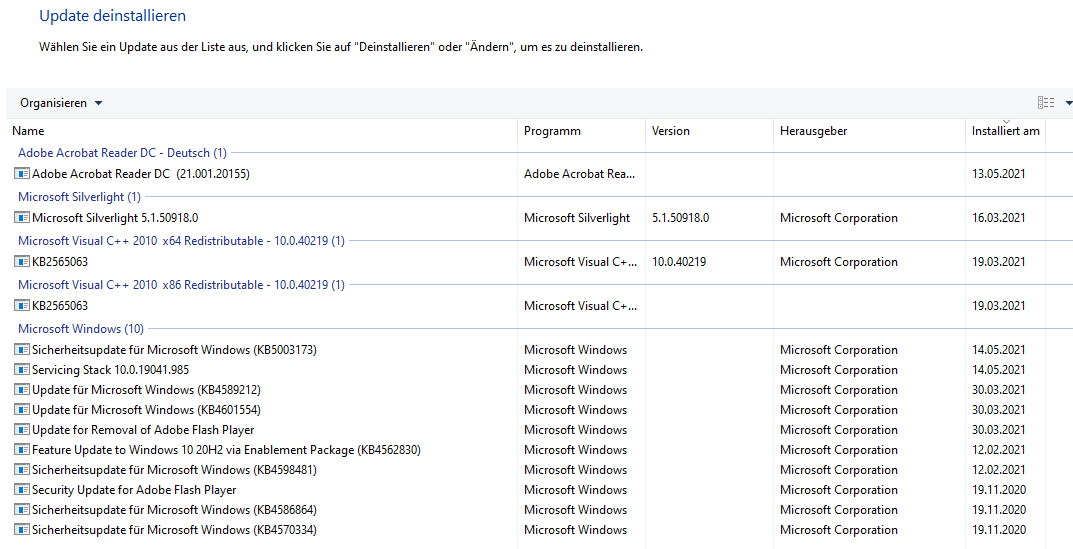Click Microsoft Corporation publisher in Silverlight row
This screenshot has width=1073, height=549.
click(x=839, y=218)
